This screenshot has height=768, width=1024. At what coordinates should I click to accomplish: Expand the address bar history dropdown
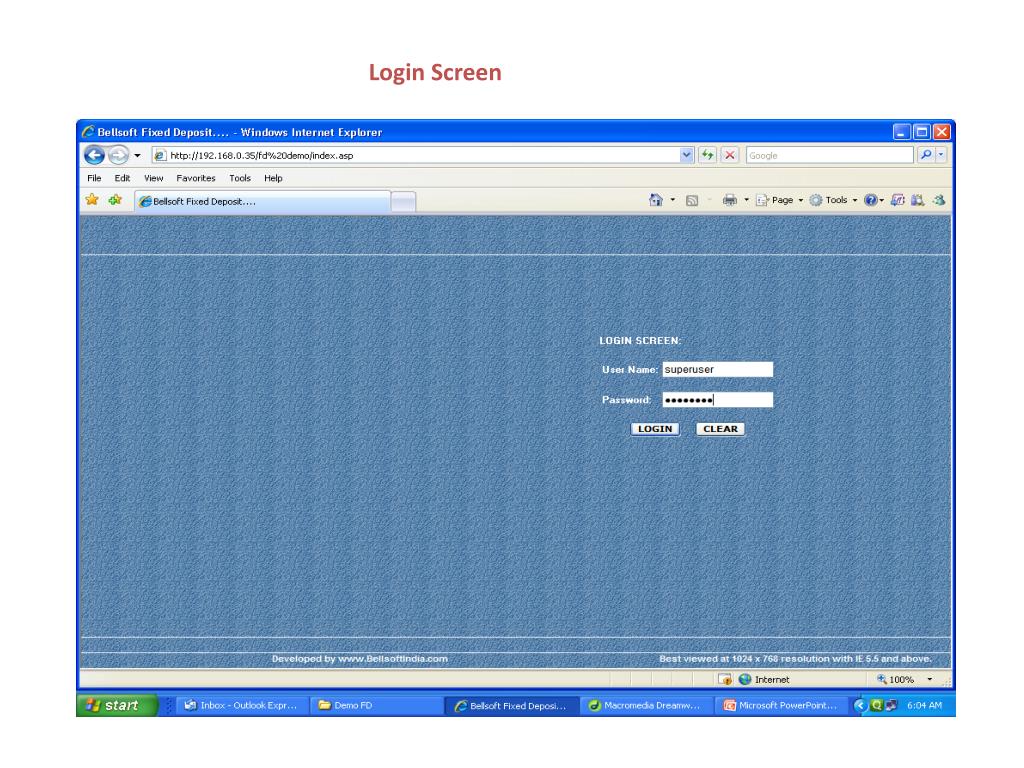point(686,155)
